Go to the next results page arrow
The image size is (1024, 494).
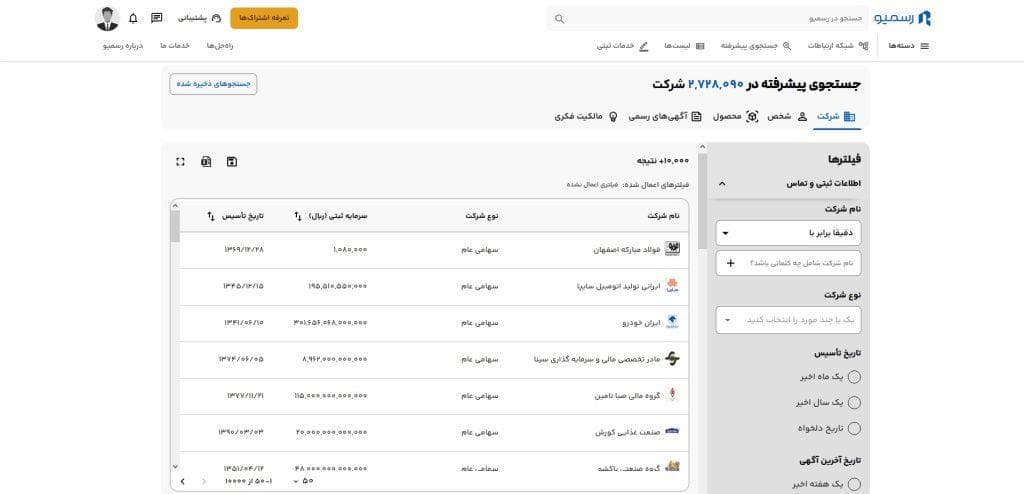pos(182,481)
